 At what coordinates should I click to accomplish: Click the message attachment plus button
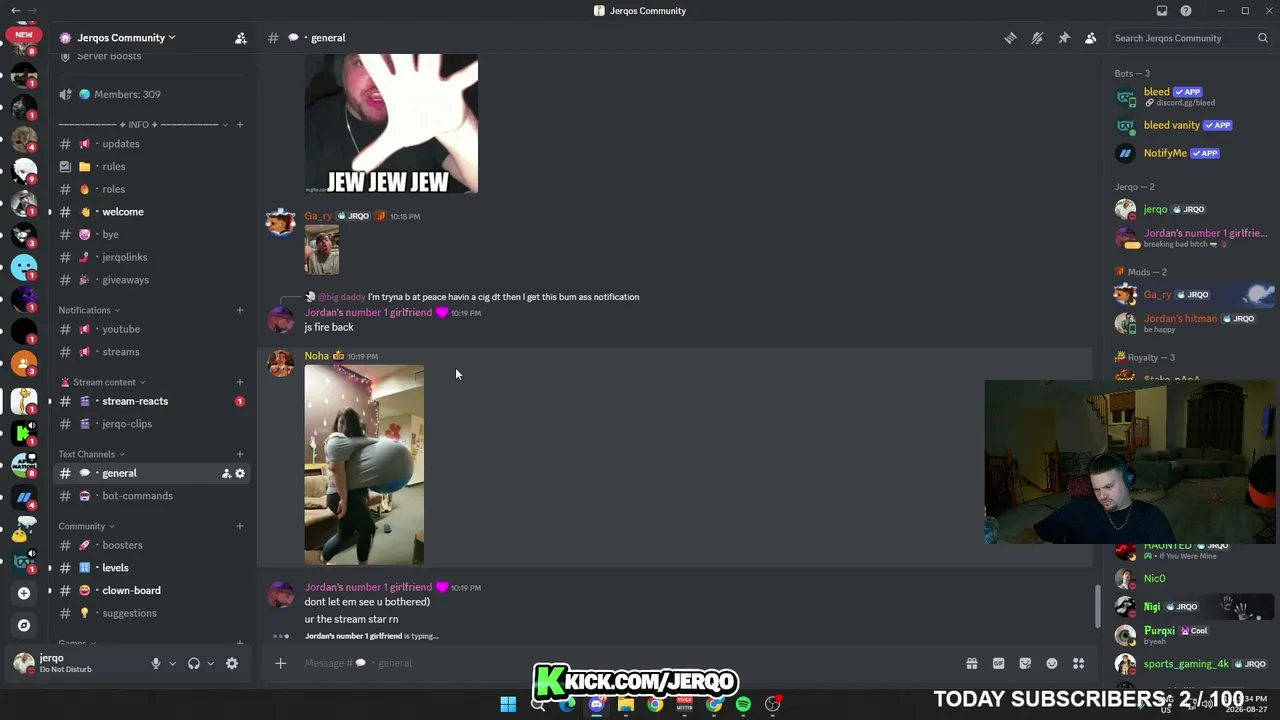[x=281, y=663]
